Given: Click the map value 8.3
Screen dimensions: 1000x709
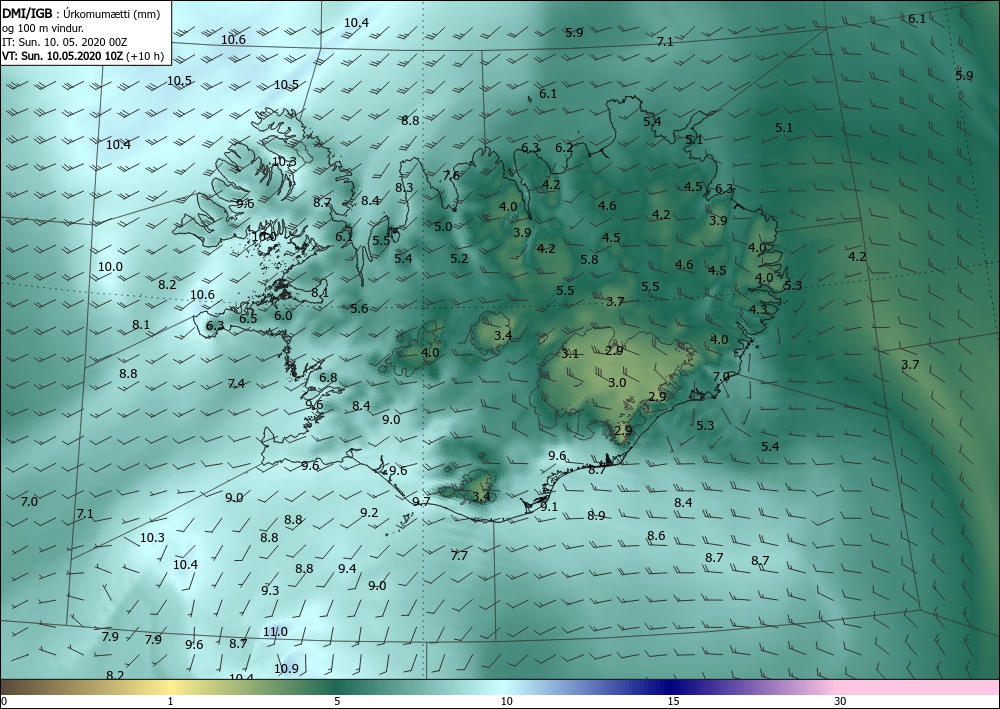Looking at the screenshot, I should (x=404, y=188).
